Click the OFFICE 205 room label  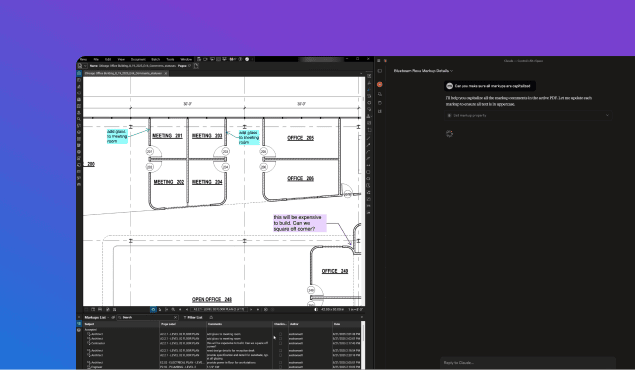tap(300, 138)
